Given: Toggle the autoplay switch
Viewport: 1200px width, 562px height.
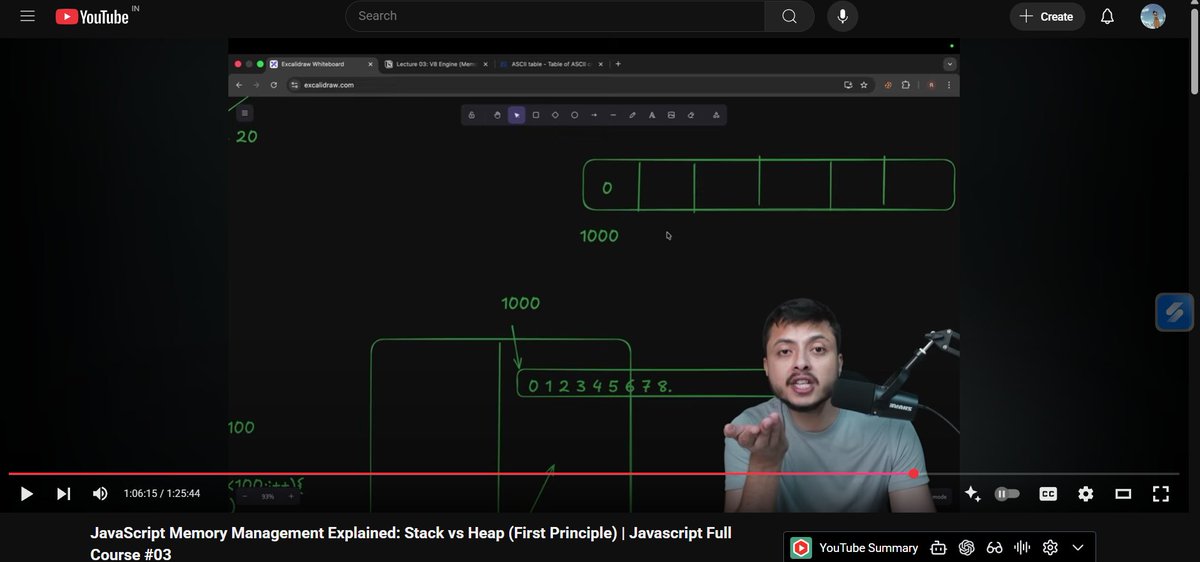Looking at the screenshot, I should (x=1007, y=494).
